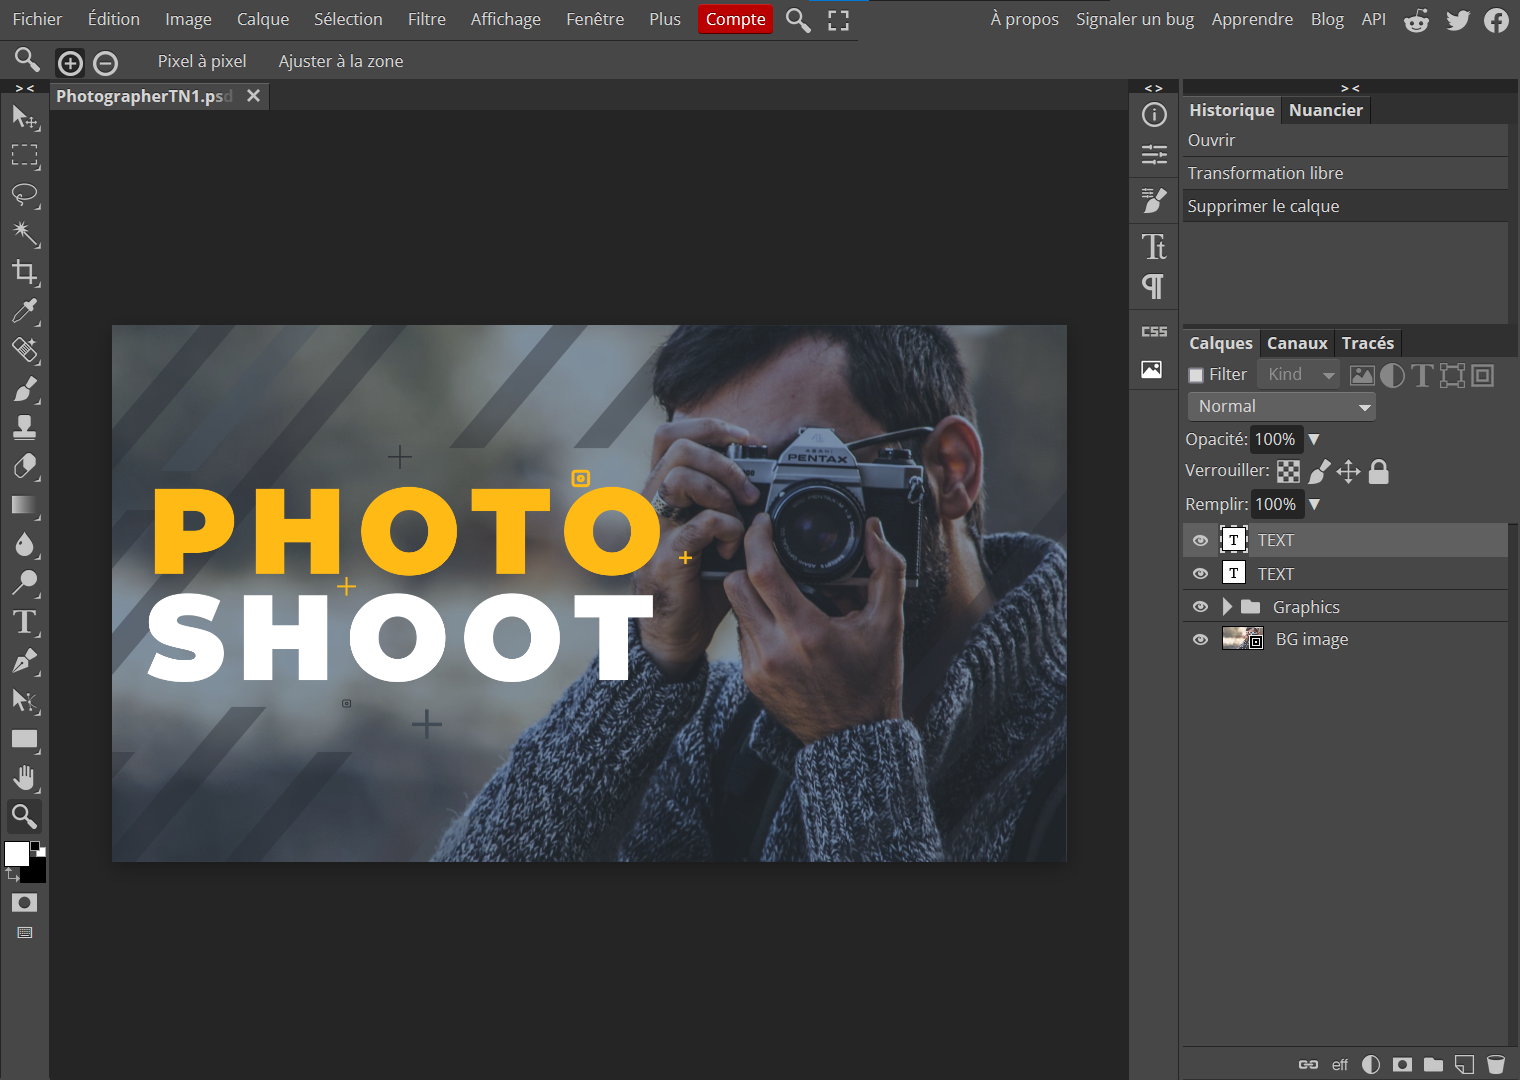
Task: Hide the BG image layer
Action: pos(1199,639)
